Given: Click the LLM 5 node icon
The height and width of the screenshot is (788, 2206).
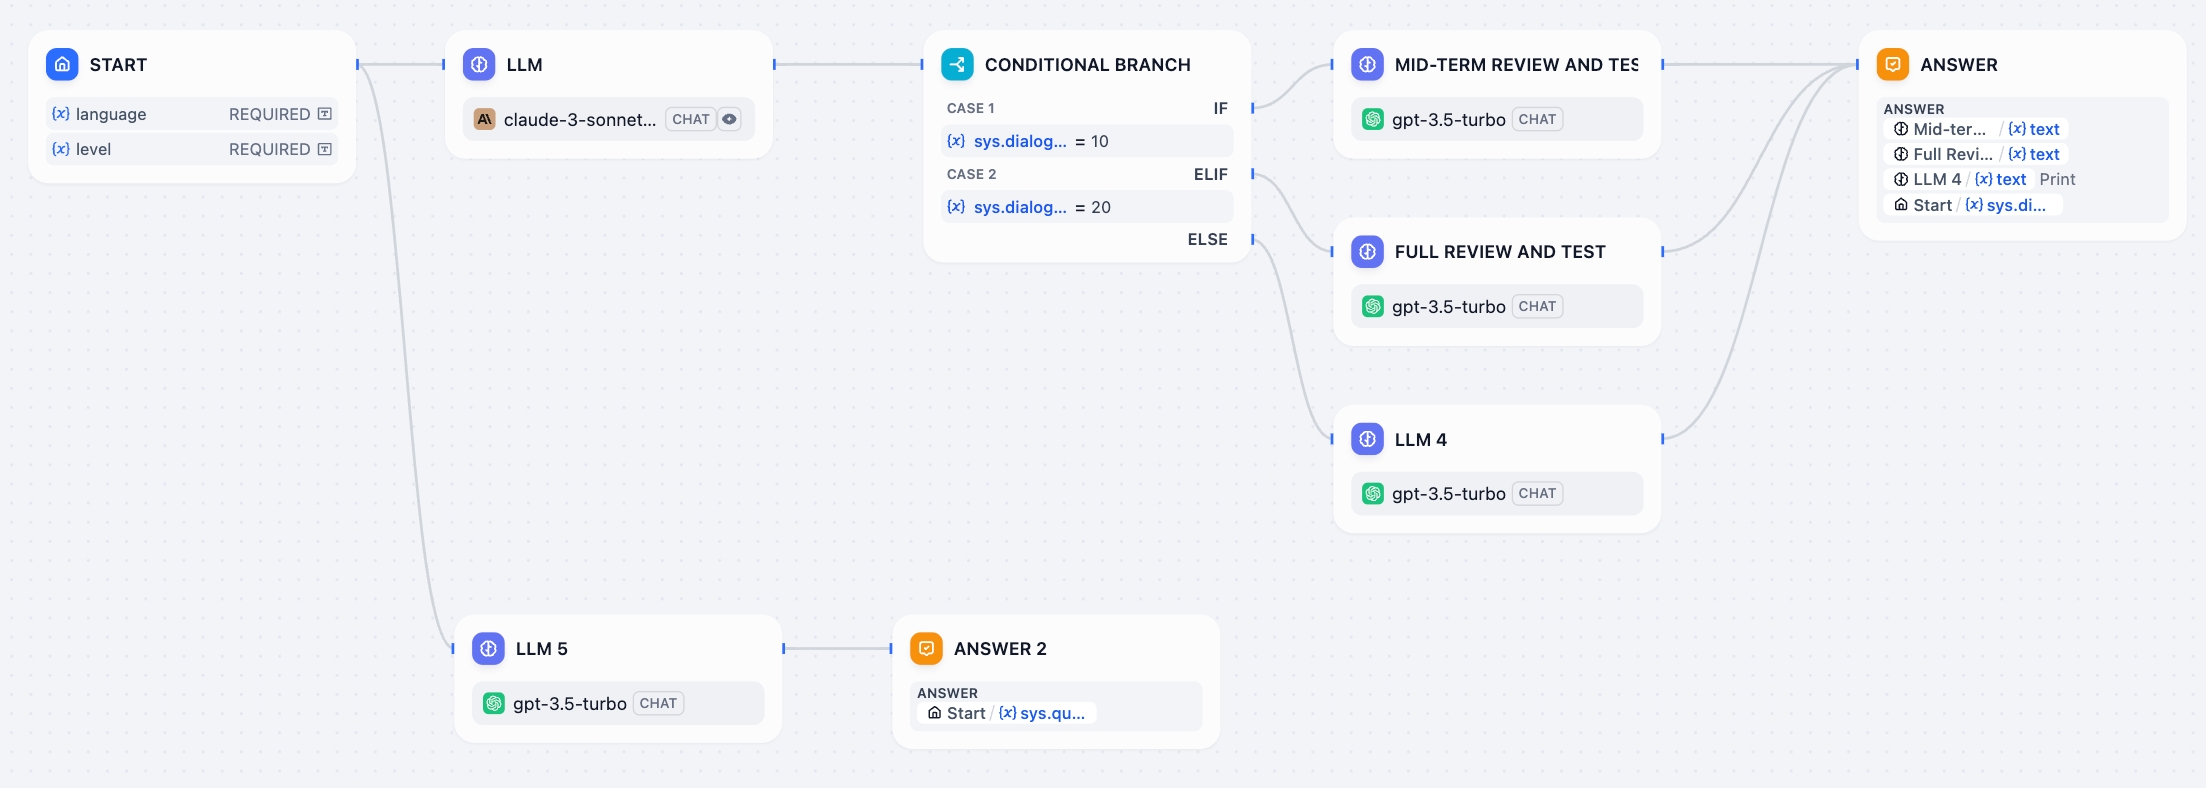Looking at the screenshot, I should click(488, 648).
